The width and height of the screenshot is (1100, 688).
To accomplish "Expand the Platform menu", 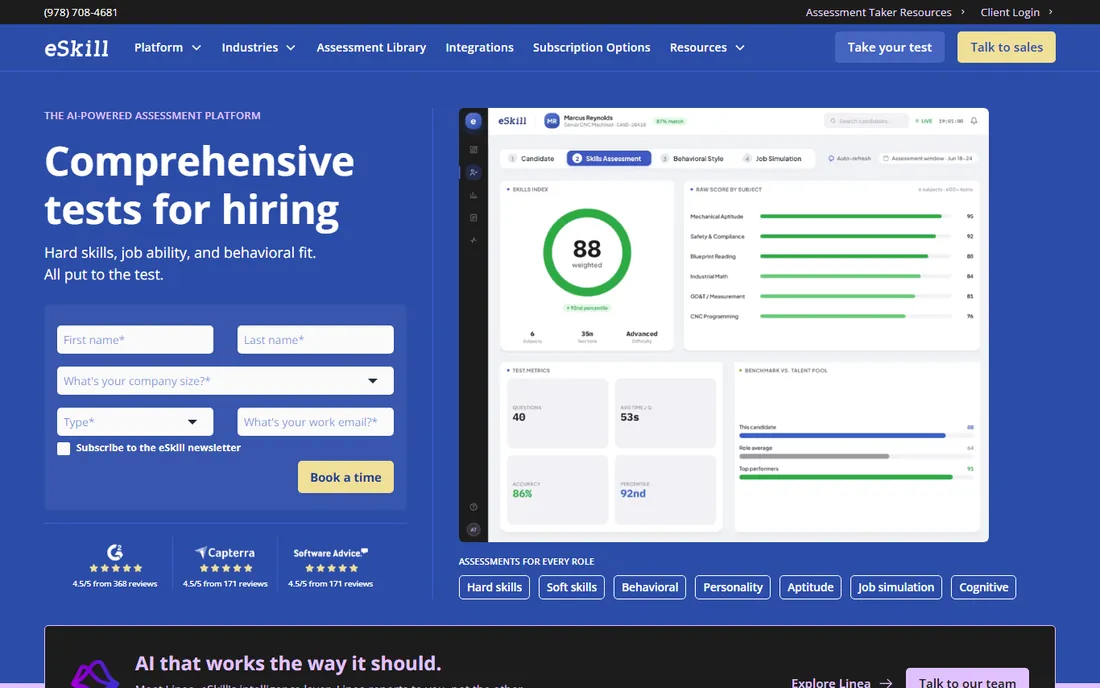I will [168, 48].
